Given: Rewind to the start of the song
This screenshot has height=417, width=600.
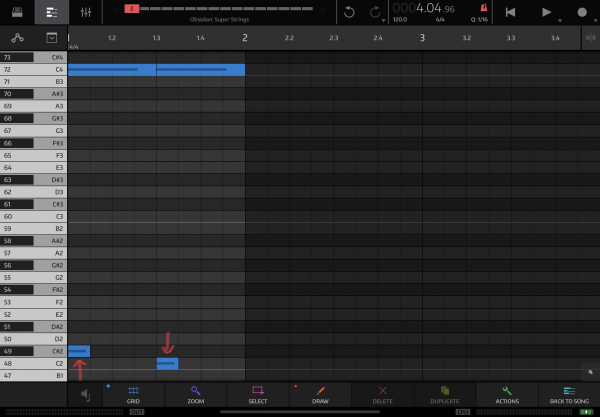Looking at the screenshot, I should click(x=510, y=12).
